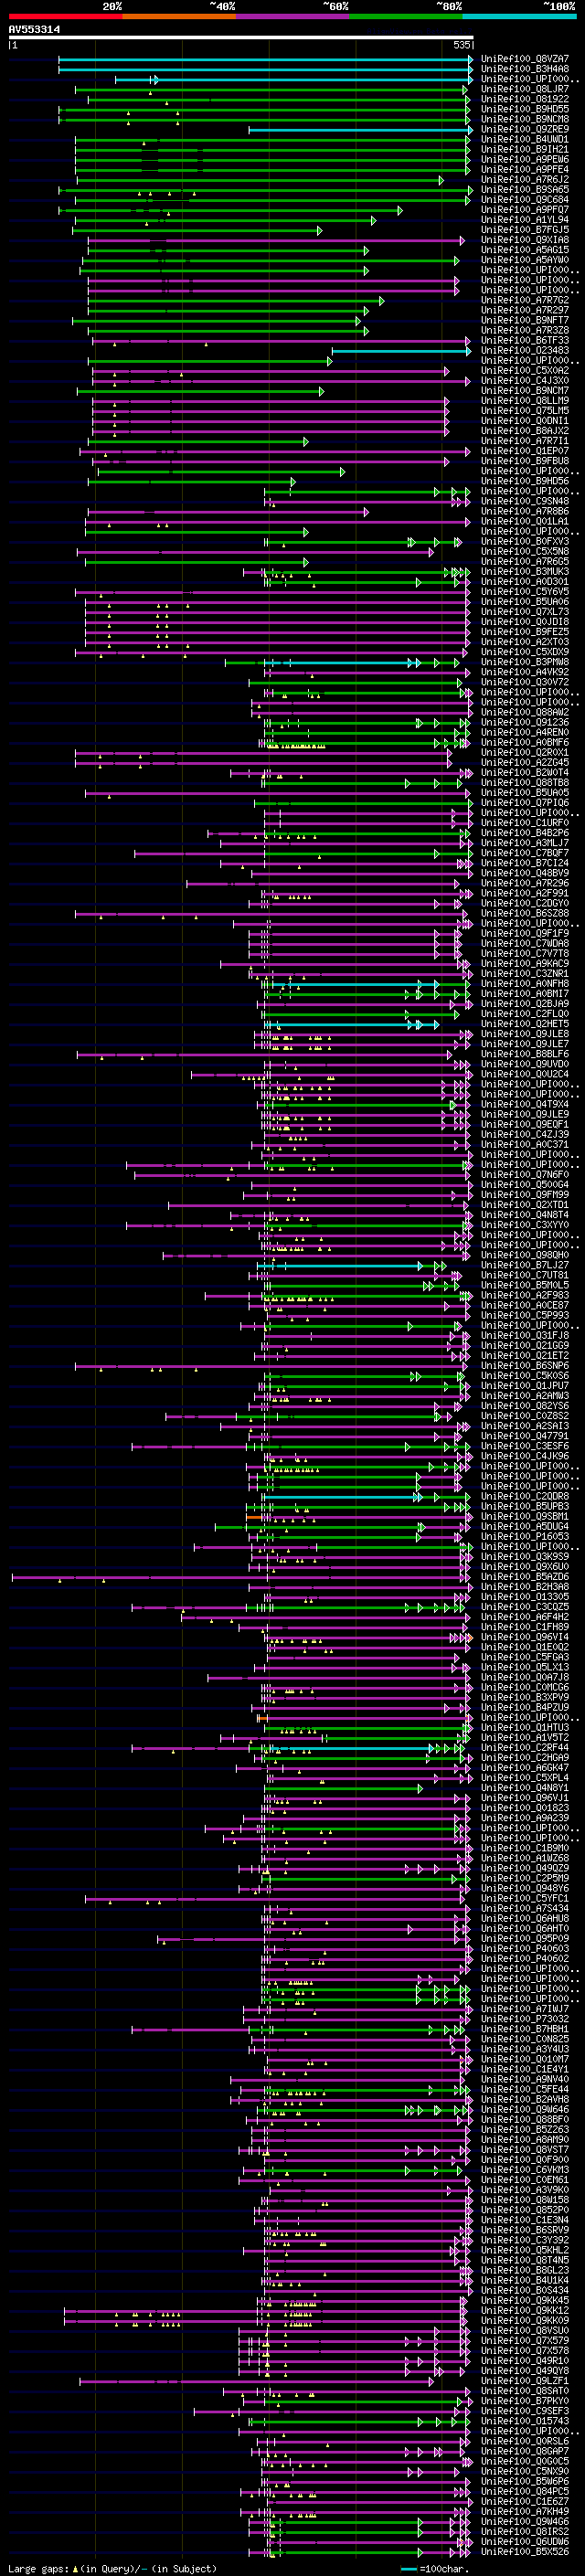Select the UniRef100_Q9C684 label
This screenshot has height=2576, width=585.
pyautogui.click(x=524, y=200)
